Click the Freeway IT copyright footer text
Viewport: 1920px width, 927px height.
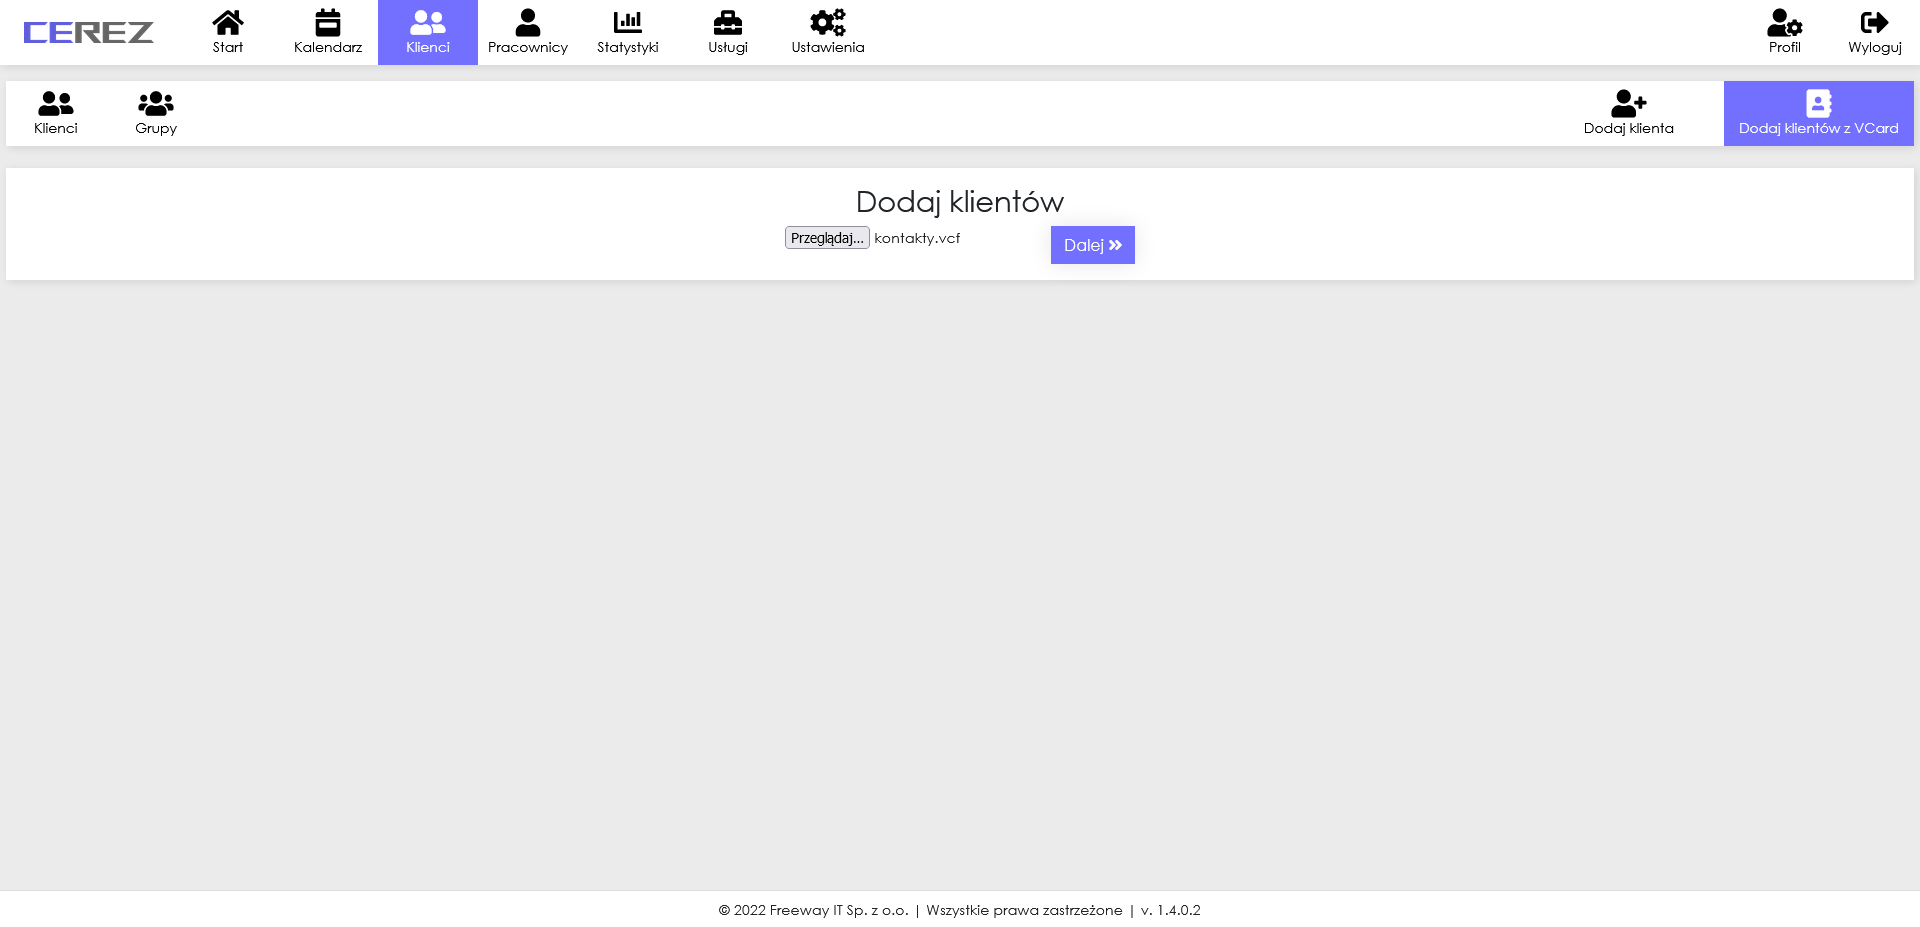pos(813,910)
